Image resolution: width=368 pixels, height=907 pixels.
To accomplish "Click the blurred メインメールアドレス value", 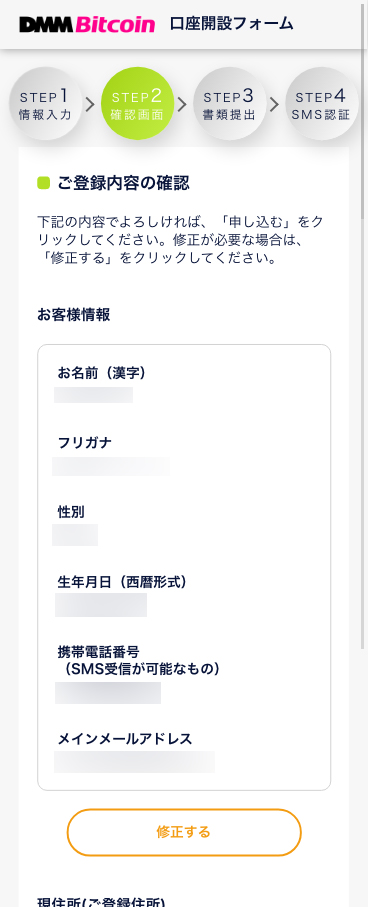I will (x=134, y=762).
